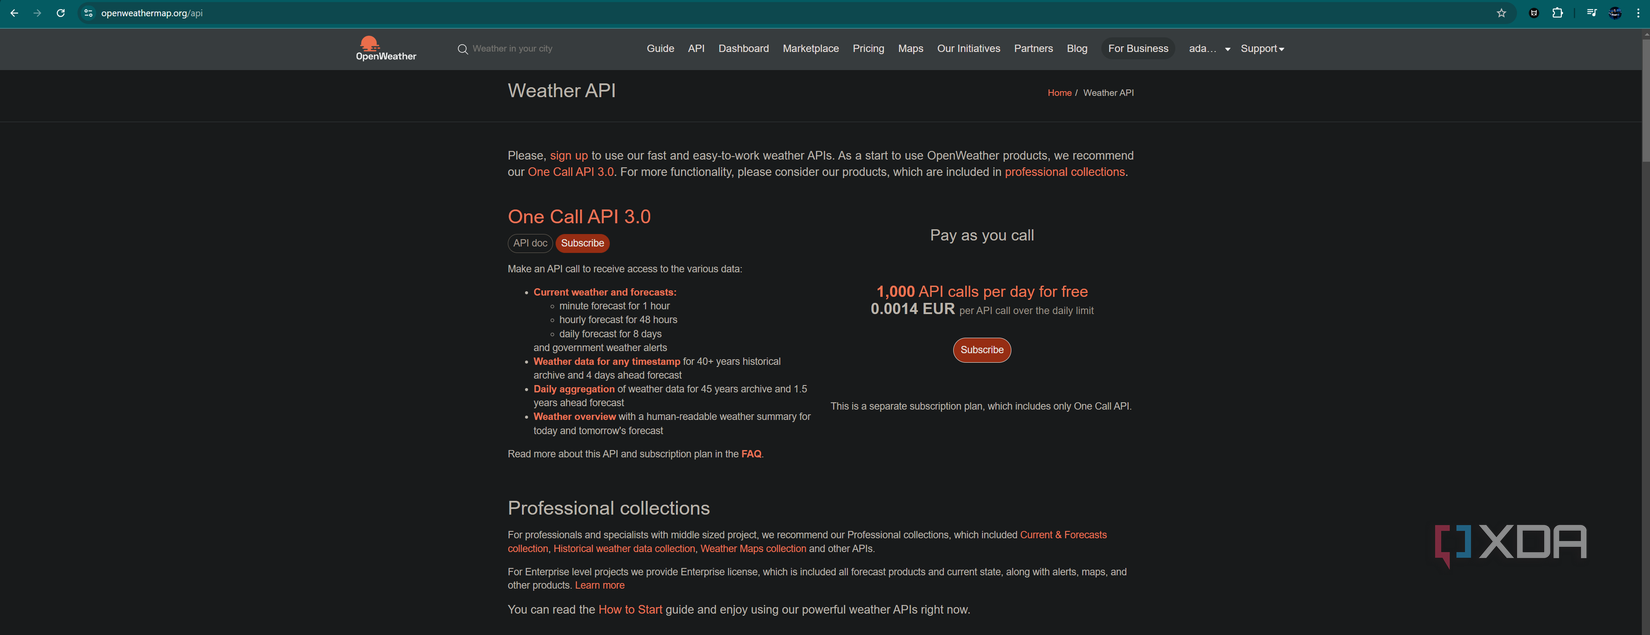
Task: Click the '0.0014 EUR' price text
Action: tap(912, 309)
